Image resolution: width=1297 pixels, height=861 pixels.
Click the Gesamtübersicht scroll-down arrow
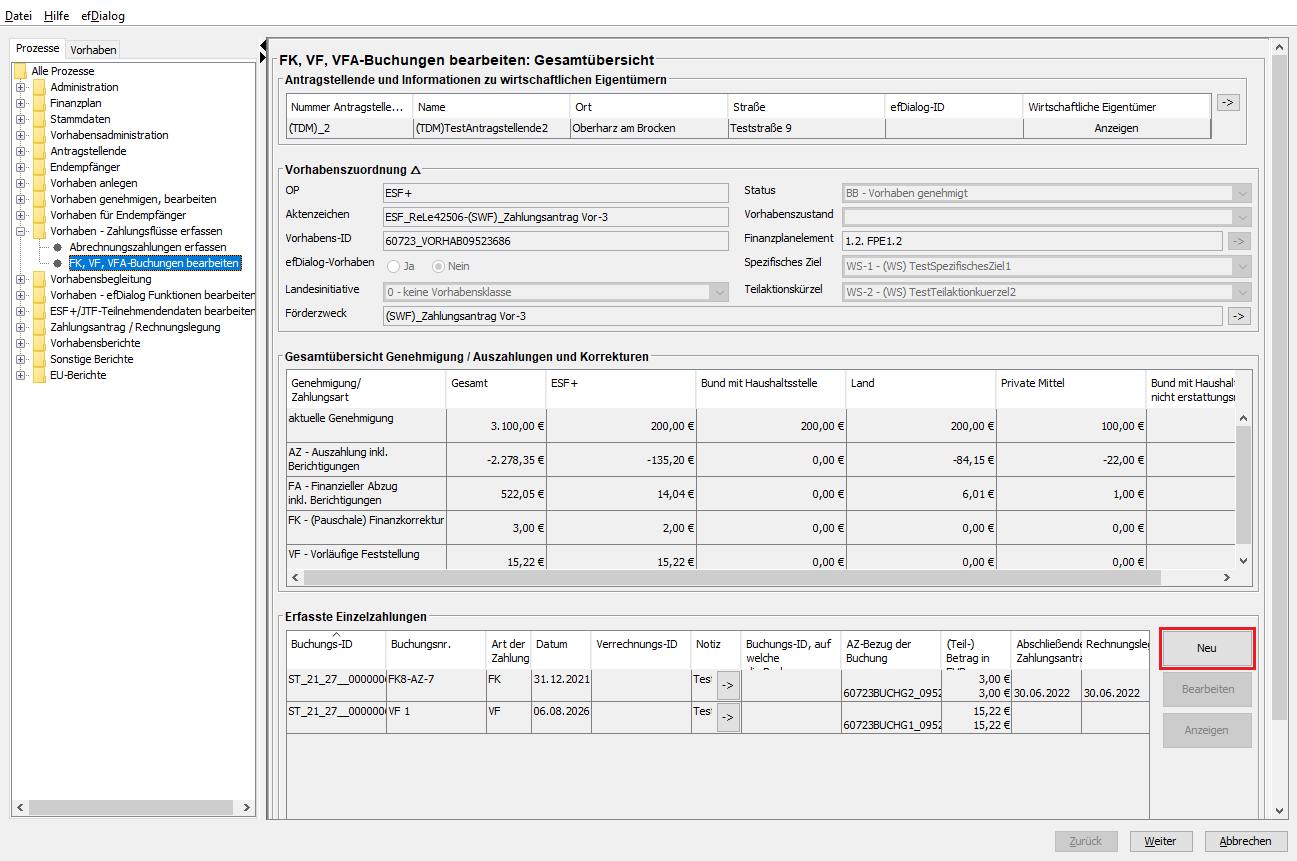[1244, 561]
